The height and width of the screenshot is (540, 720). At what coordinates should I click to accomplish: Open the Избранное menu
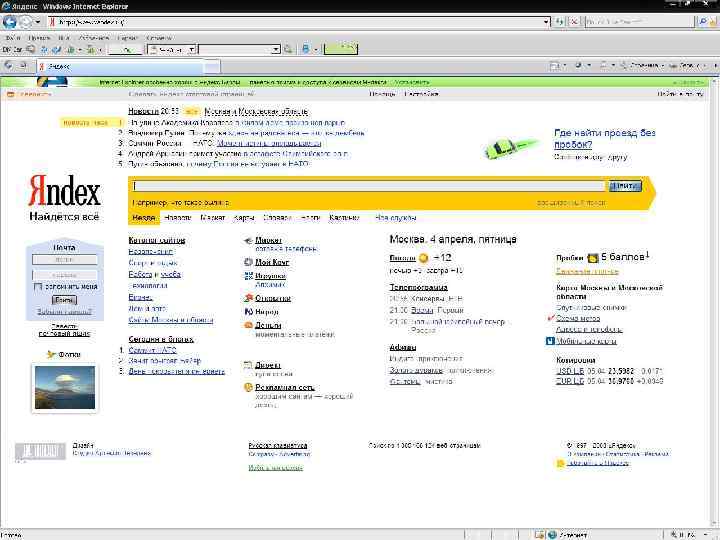pyautogui.click(x=94, y=38)
